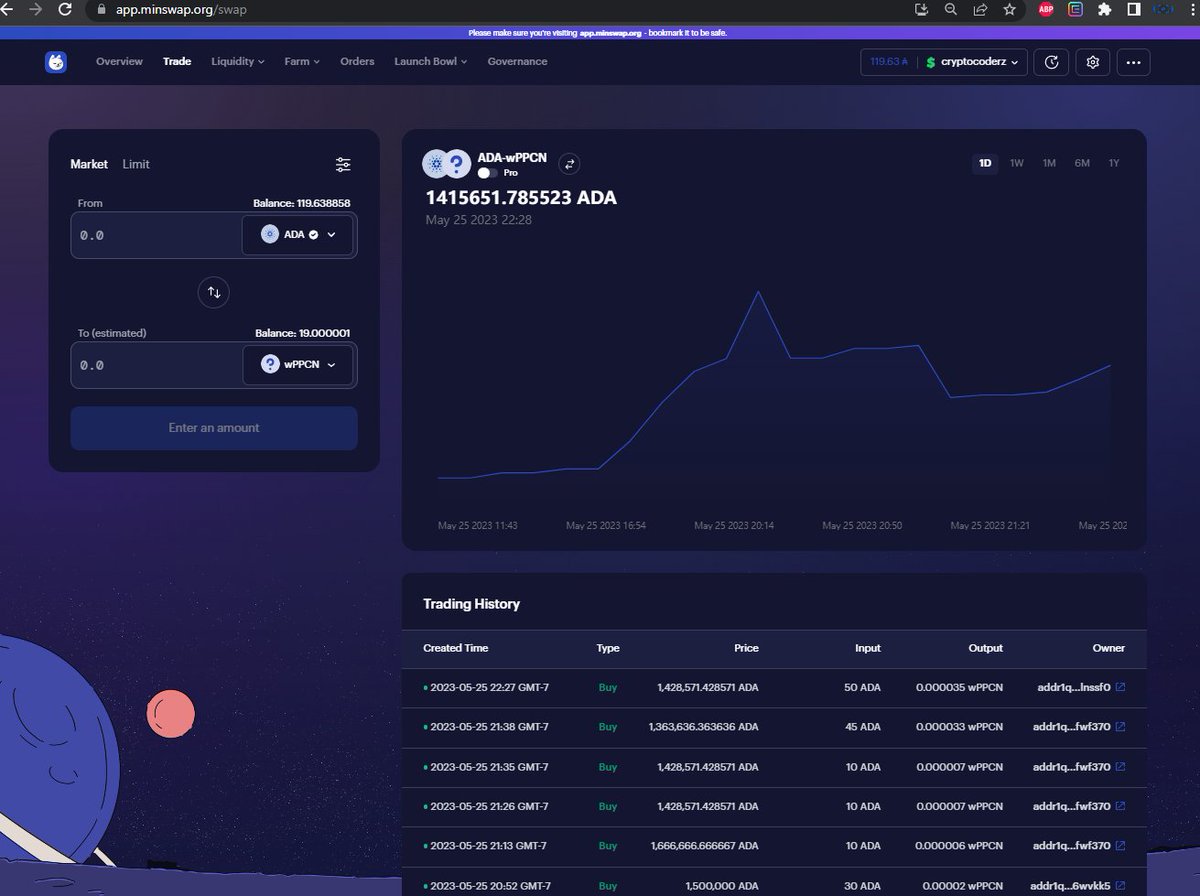
Task: Click the From amount input field
Action: pyautogui.click(x=156, y=235)
